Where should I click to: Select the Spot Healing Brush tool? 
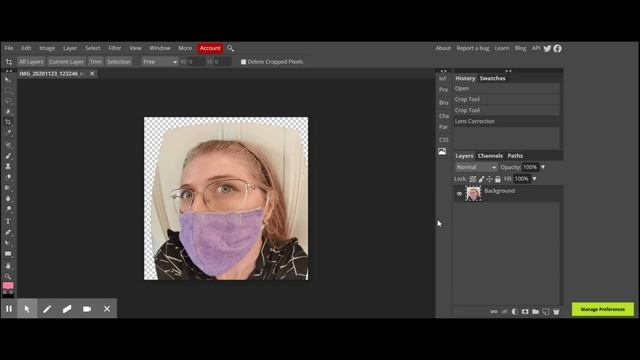tap(8, 145)
